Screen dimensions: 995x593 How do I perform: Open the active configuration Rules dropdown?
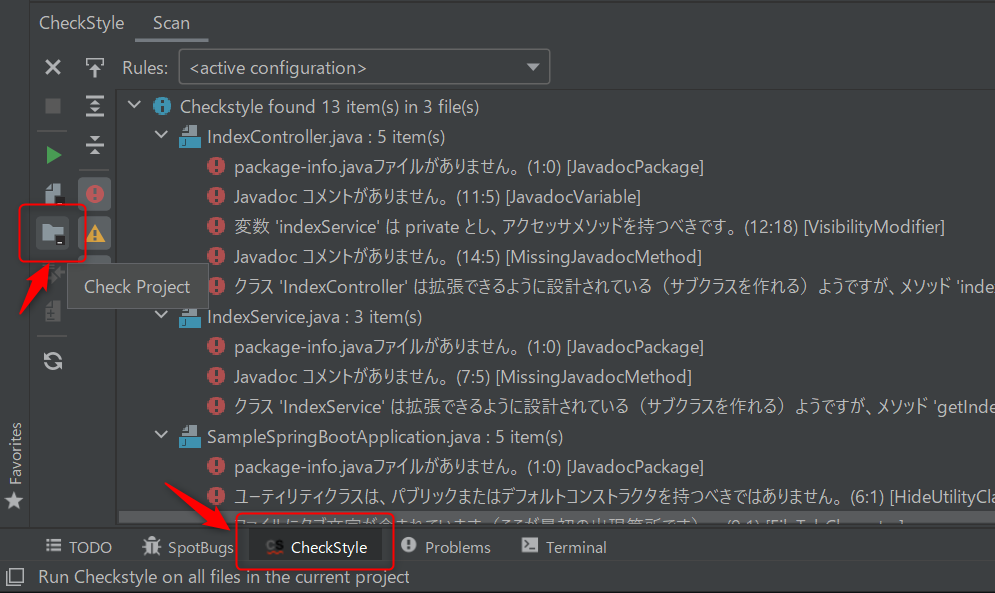pyautogui.click(x=364, y=66)
